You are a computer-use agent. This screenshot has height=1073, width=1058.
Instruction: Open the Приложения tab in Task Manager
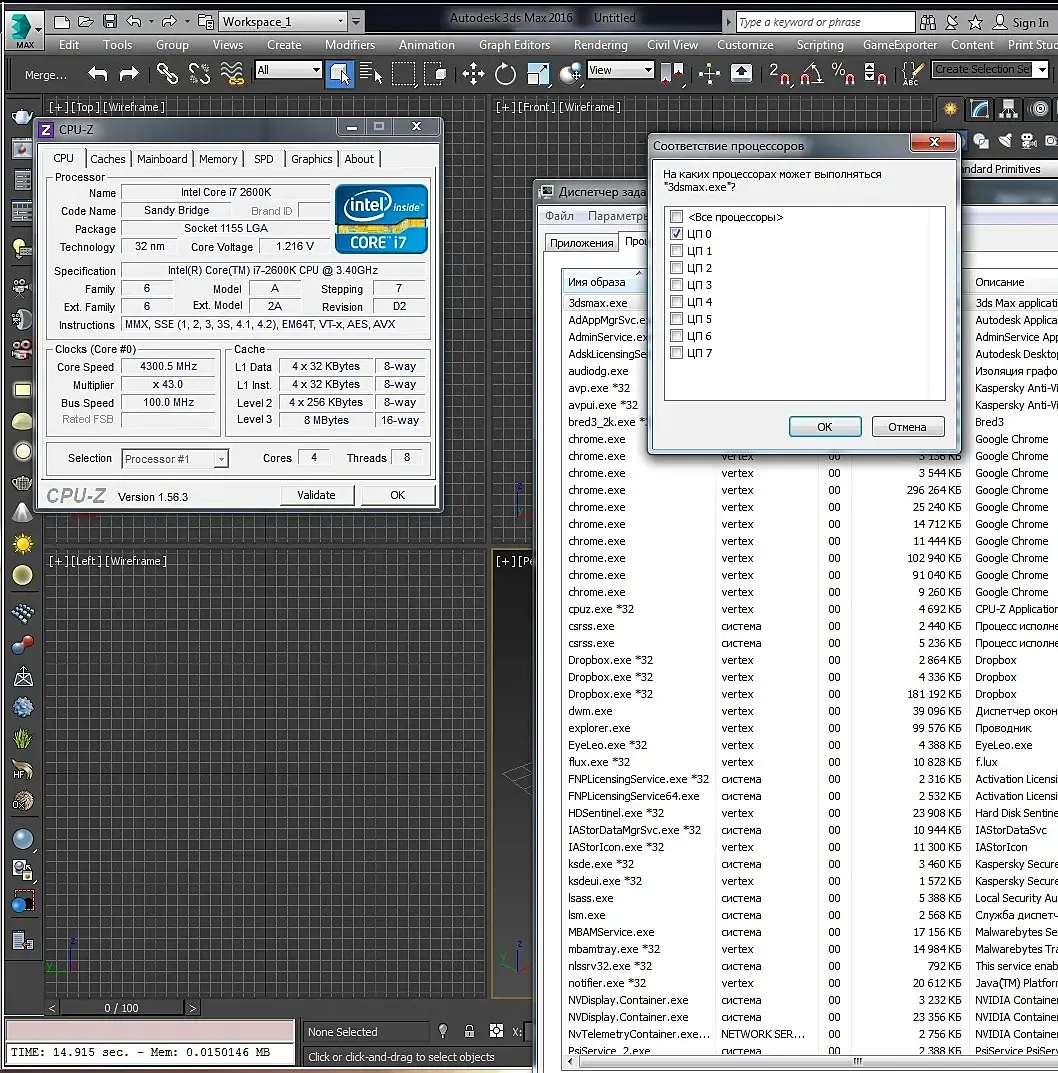tap(582, 243)
